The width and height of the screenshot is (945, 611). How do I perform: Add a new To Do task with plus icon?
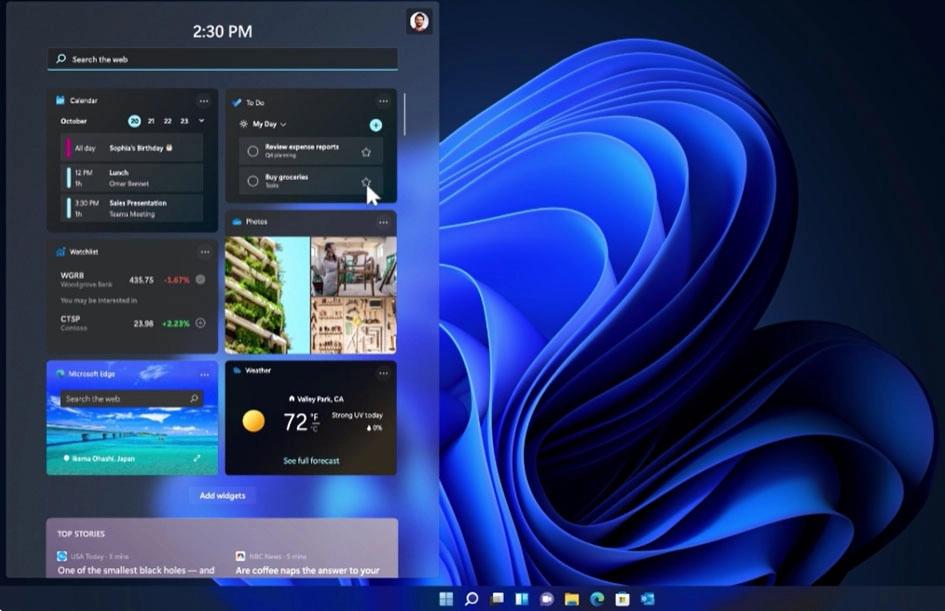coord(375,125)
